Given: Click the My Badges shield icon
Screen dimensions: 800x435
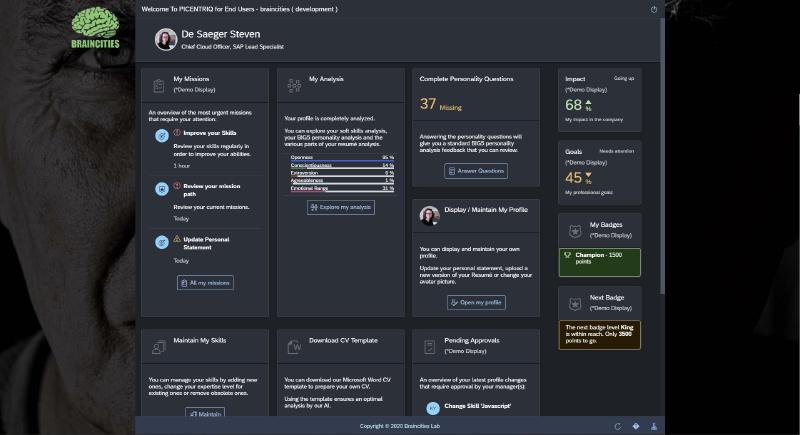Looking at the screenshot, I should click(575, 231).
